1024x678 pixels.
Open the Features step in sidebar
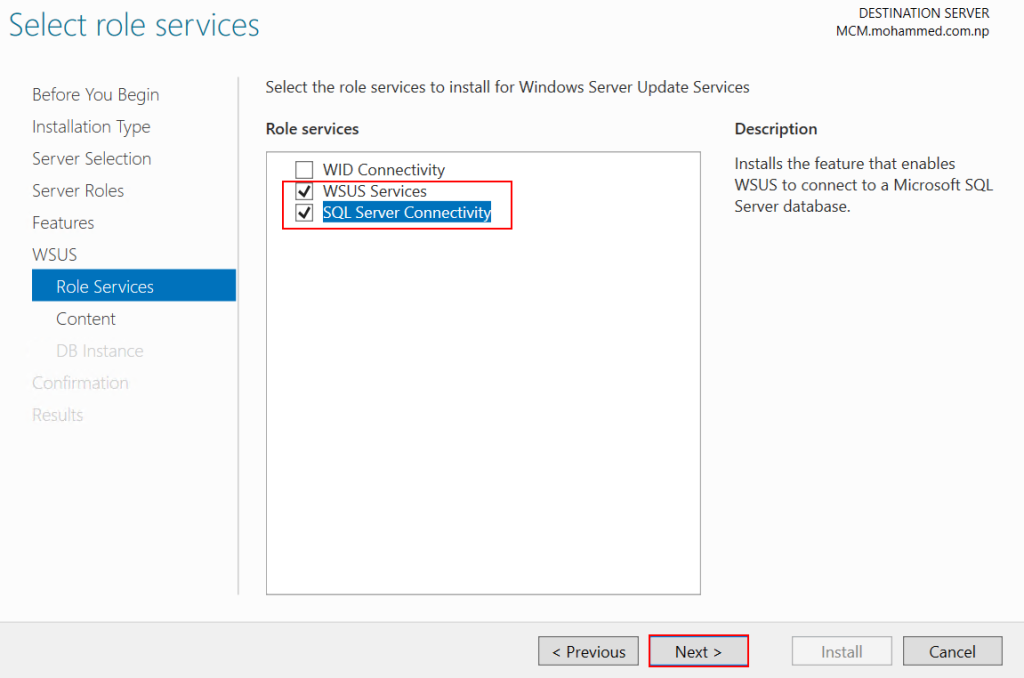coord(63,222)
